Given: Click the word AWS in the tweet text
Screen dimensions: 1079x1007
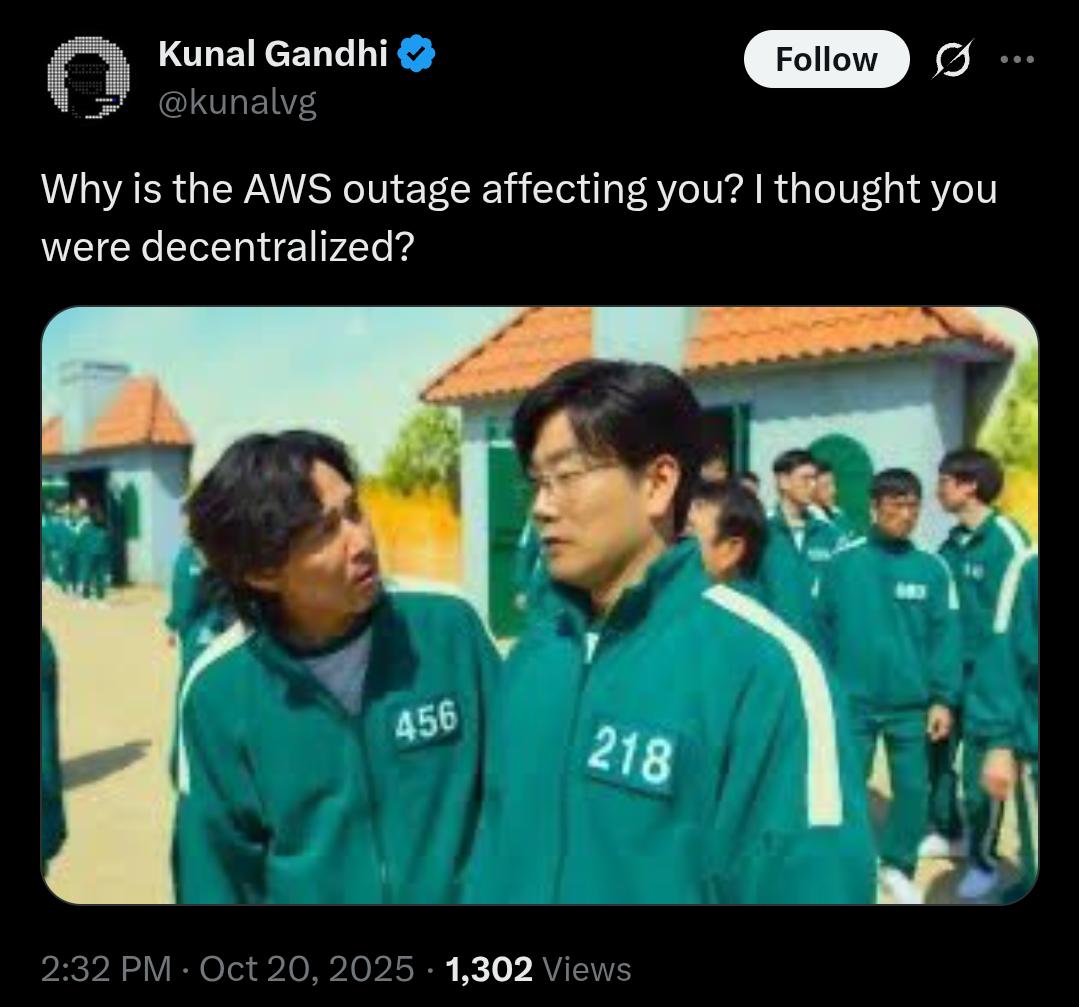Looking at the screenshot, I should tap(287, 189).
